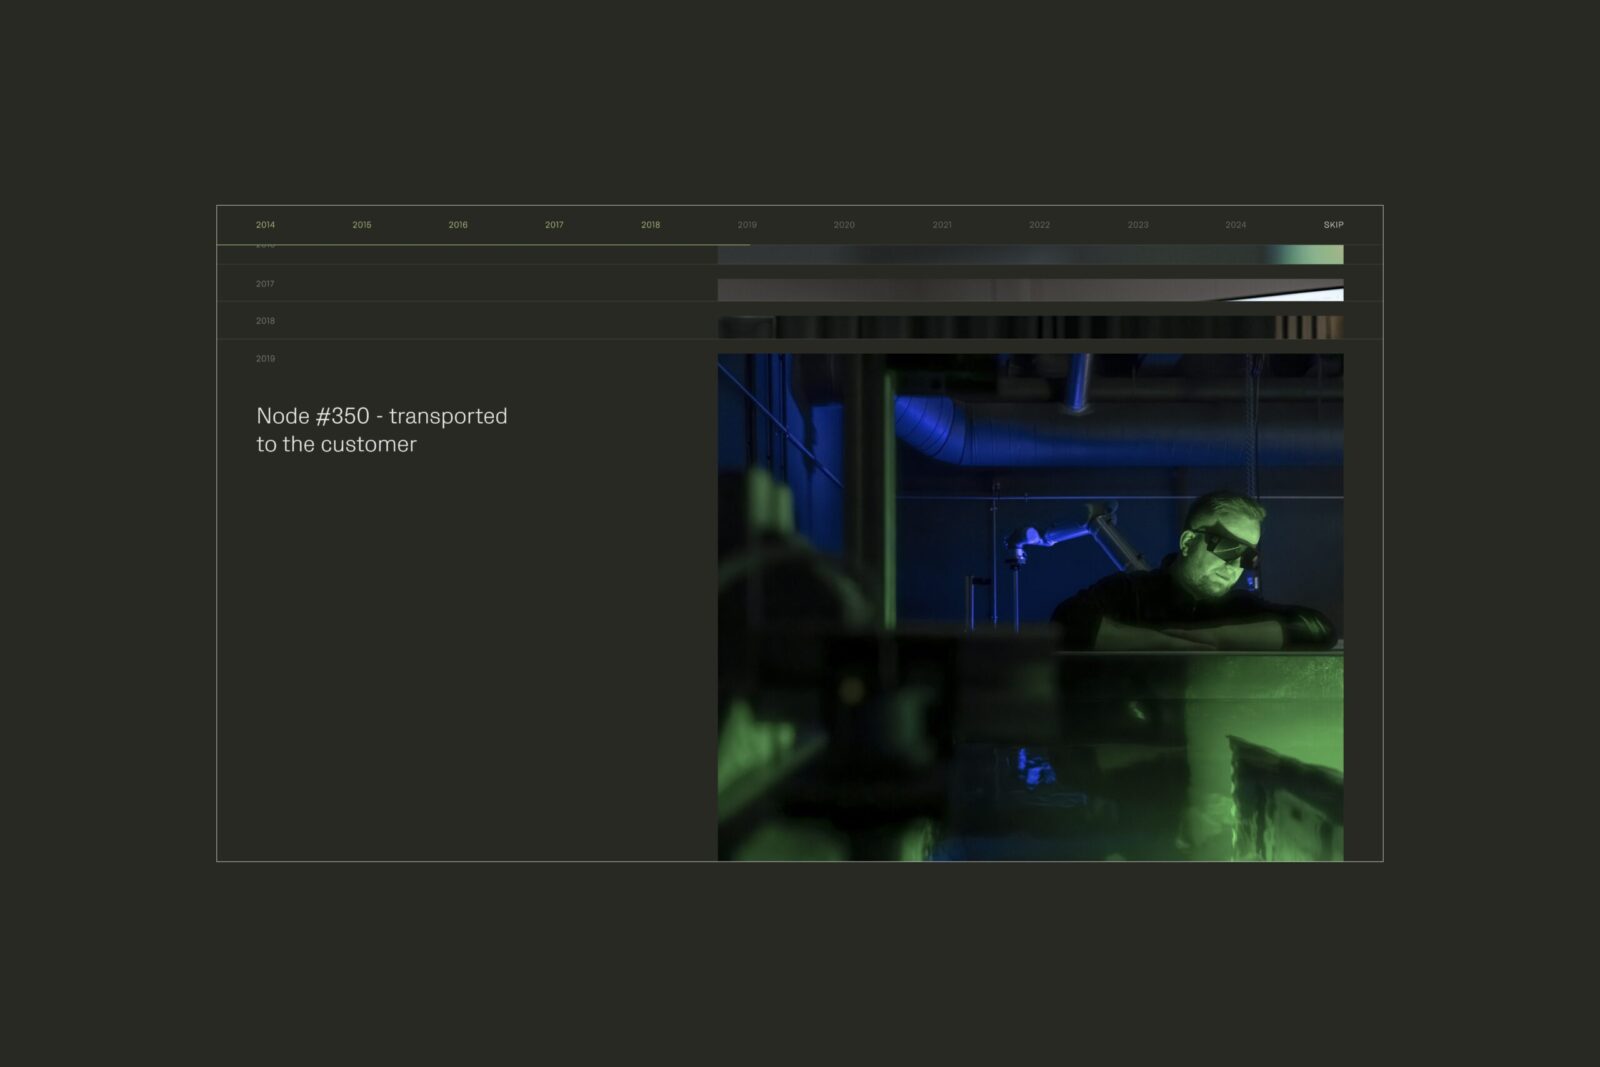1600x1067 pixels.
Task: Click the 2019 row label above heading
Action: pos(265,359)
